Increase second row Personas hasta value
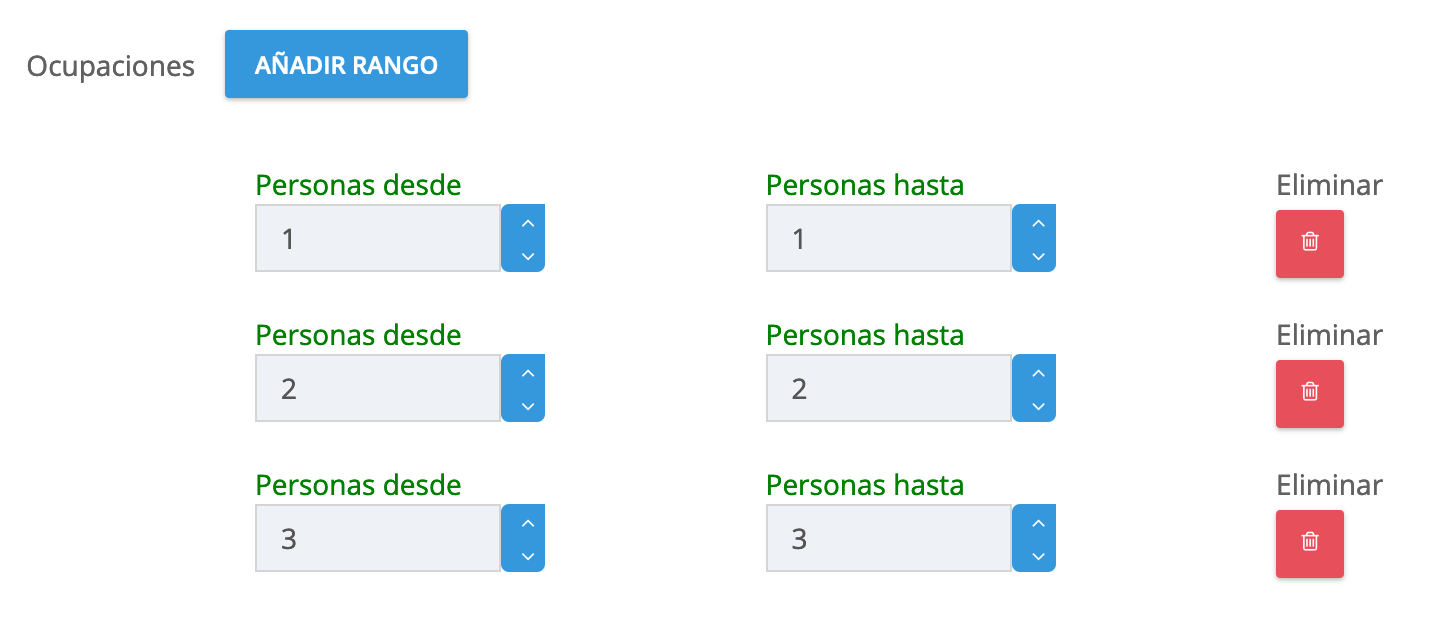 click(x=1038, y=373)
